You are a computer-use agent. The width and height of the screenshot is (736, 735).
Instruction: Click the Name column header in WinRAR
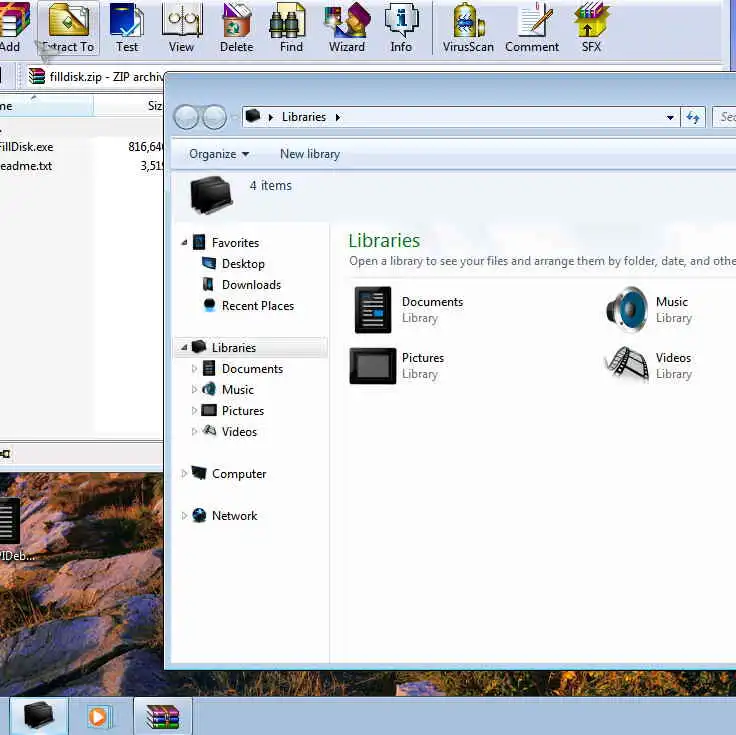(x=46, y=106)
